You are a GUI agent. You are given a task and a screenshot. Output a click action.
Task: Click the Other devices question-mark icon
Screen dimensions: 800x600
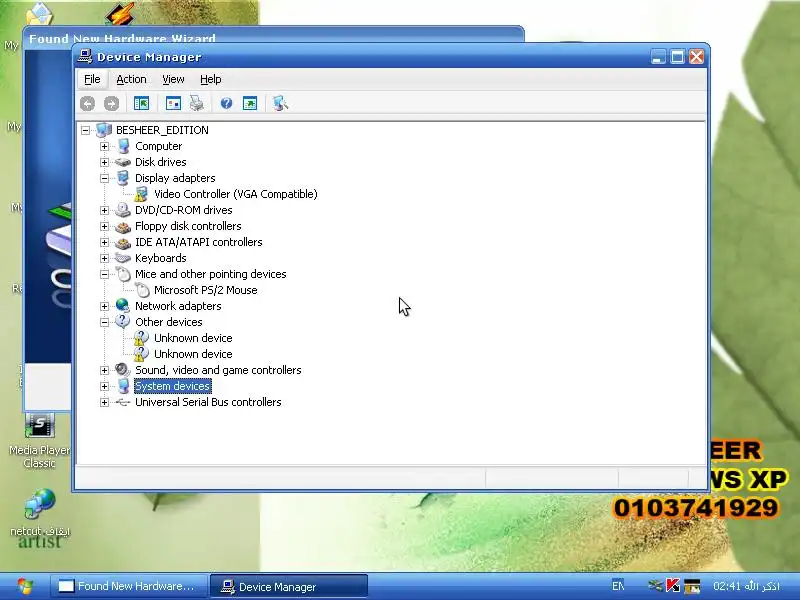pos(122,321)
